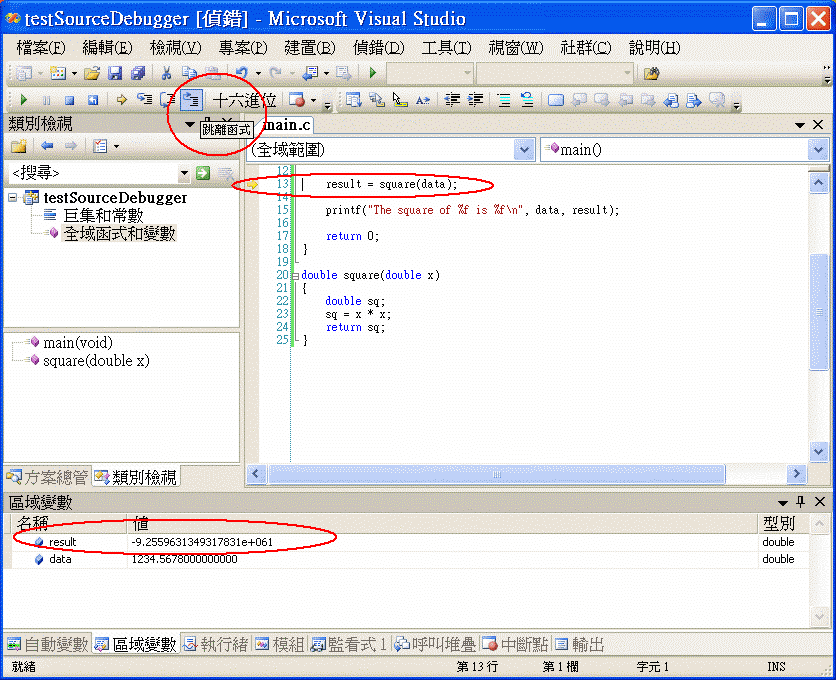Collapse the testSourceDebugger tree node
Image resolution: width=836 pixels, height=680 pixels.
[12, 198]
